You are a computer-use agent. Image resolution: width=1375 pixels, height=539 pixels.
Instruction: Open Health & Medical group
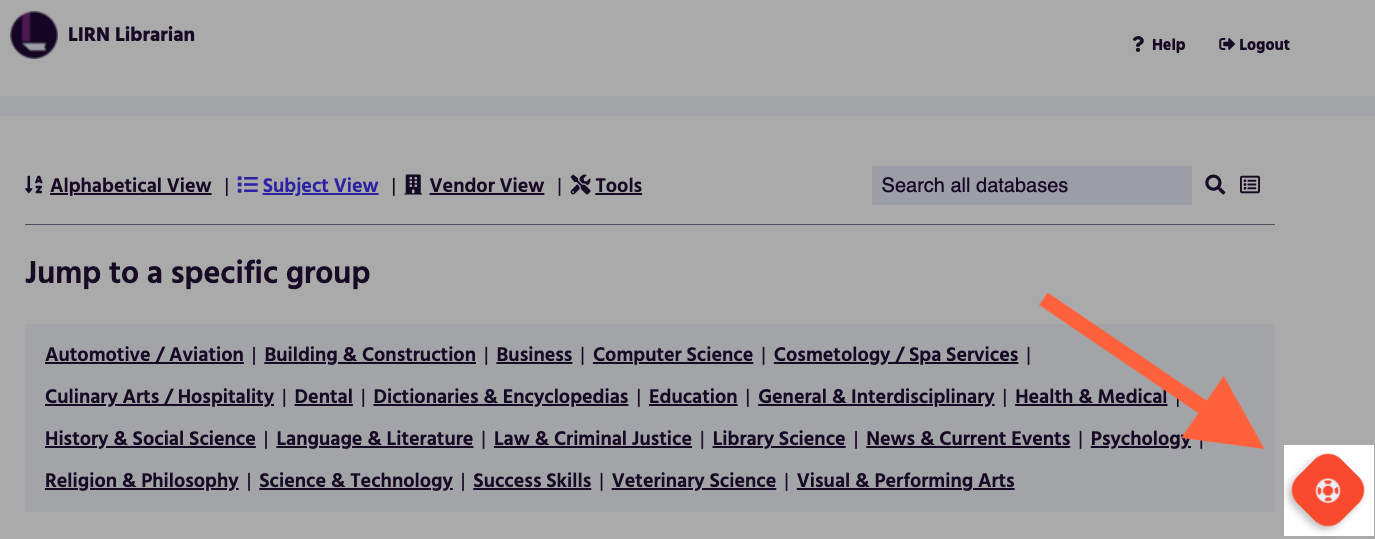pos(1090,397)
